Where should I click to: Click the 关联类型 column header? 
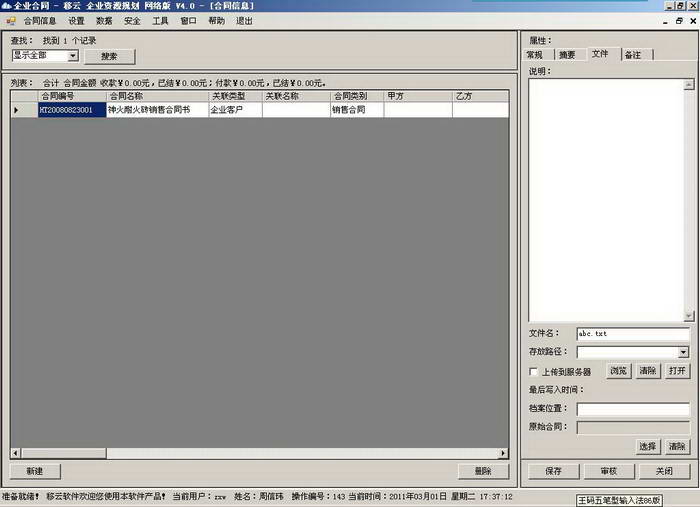pos(235,96)
